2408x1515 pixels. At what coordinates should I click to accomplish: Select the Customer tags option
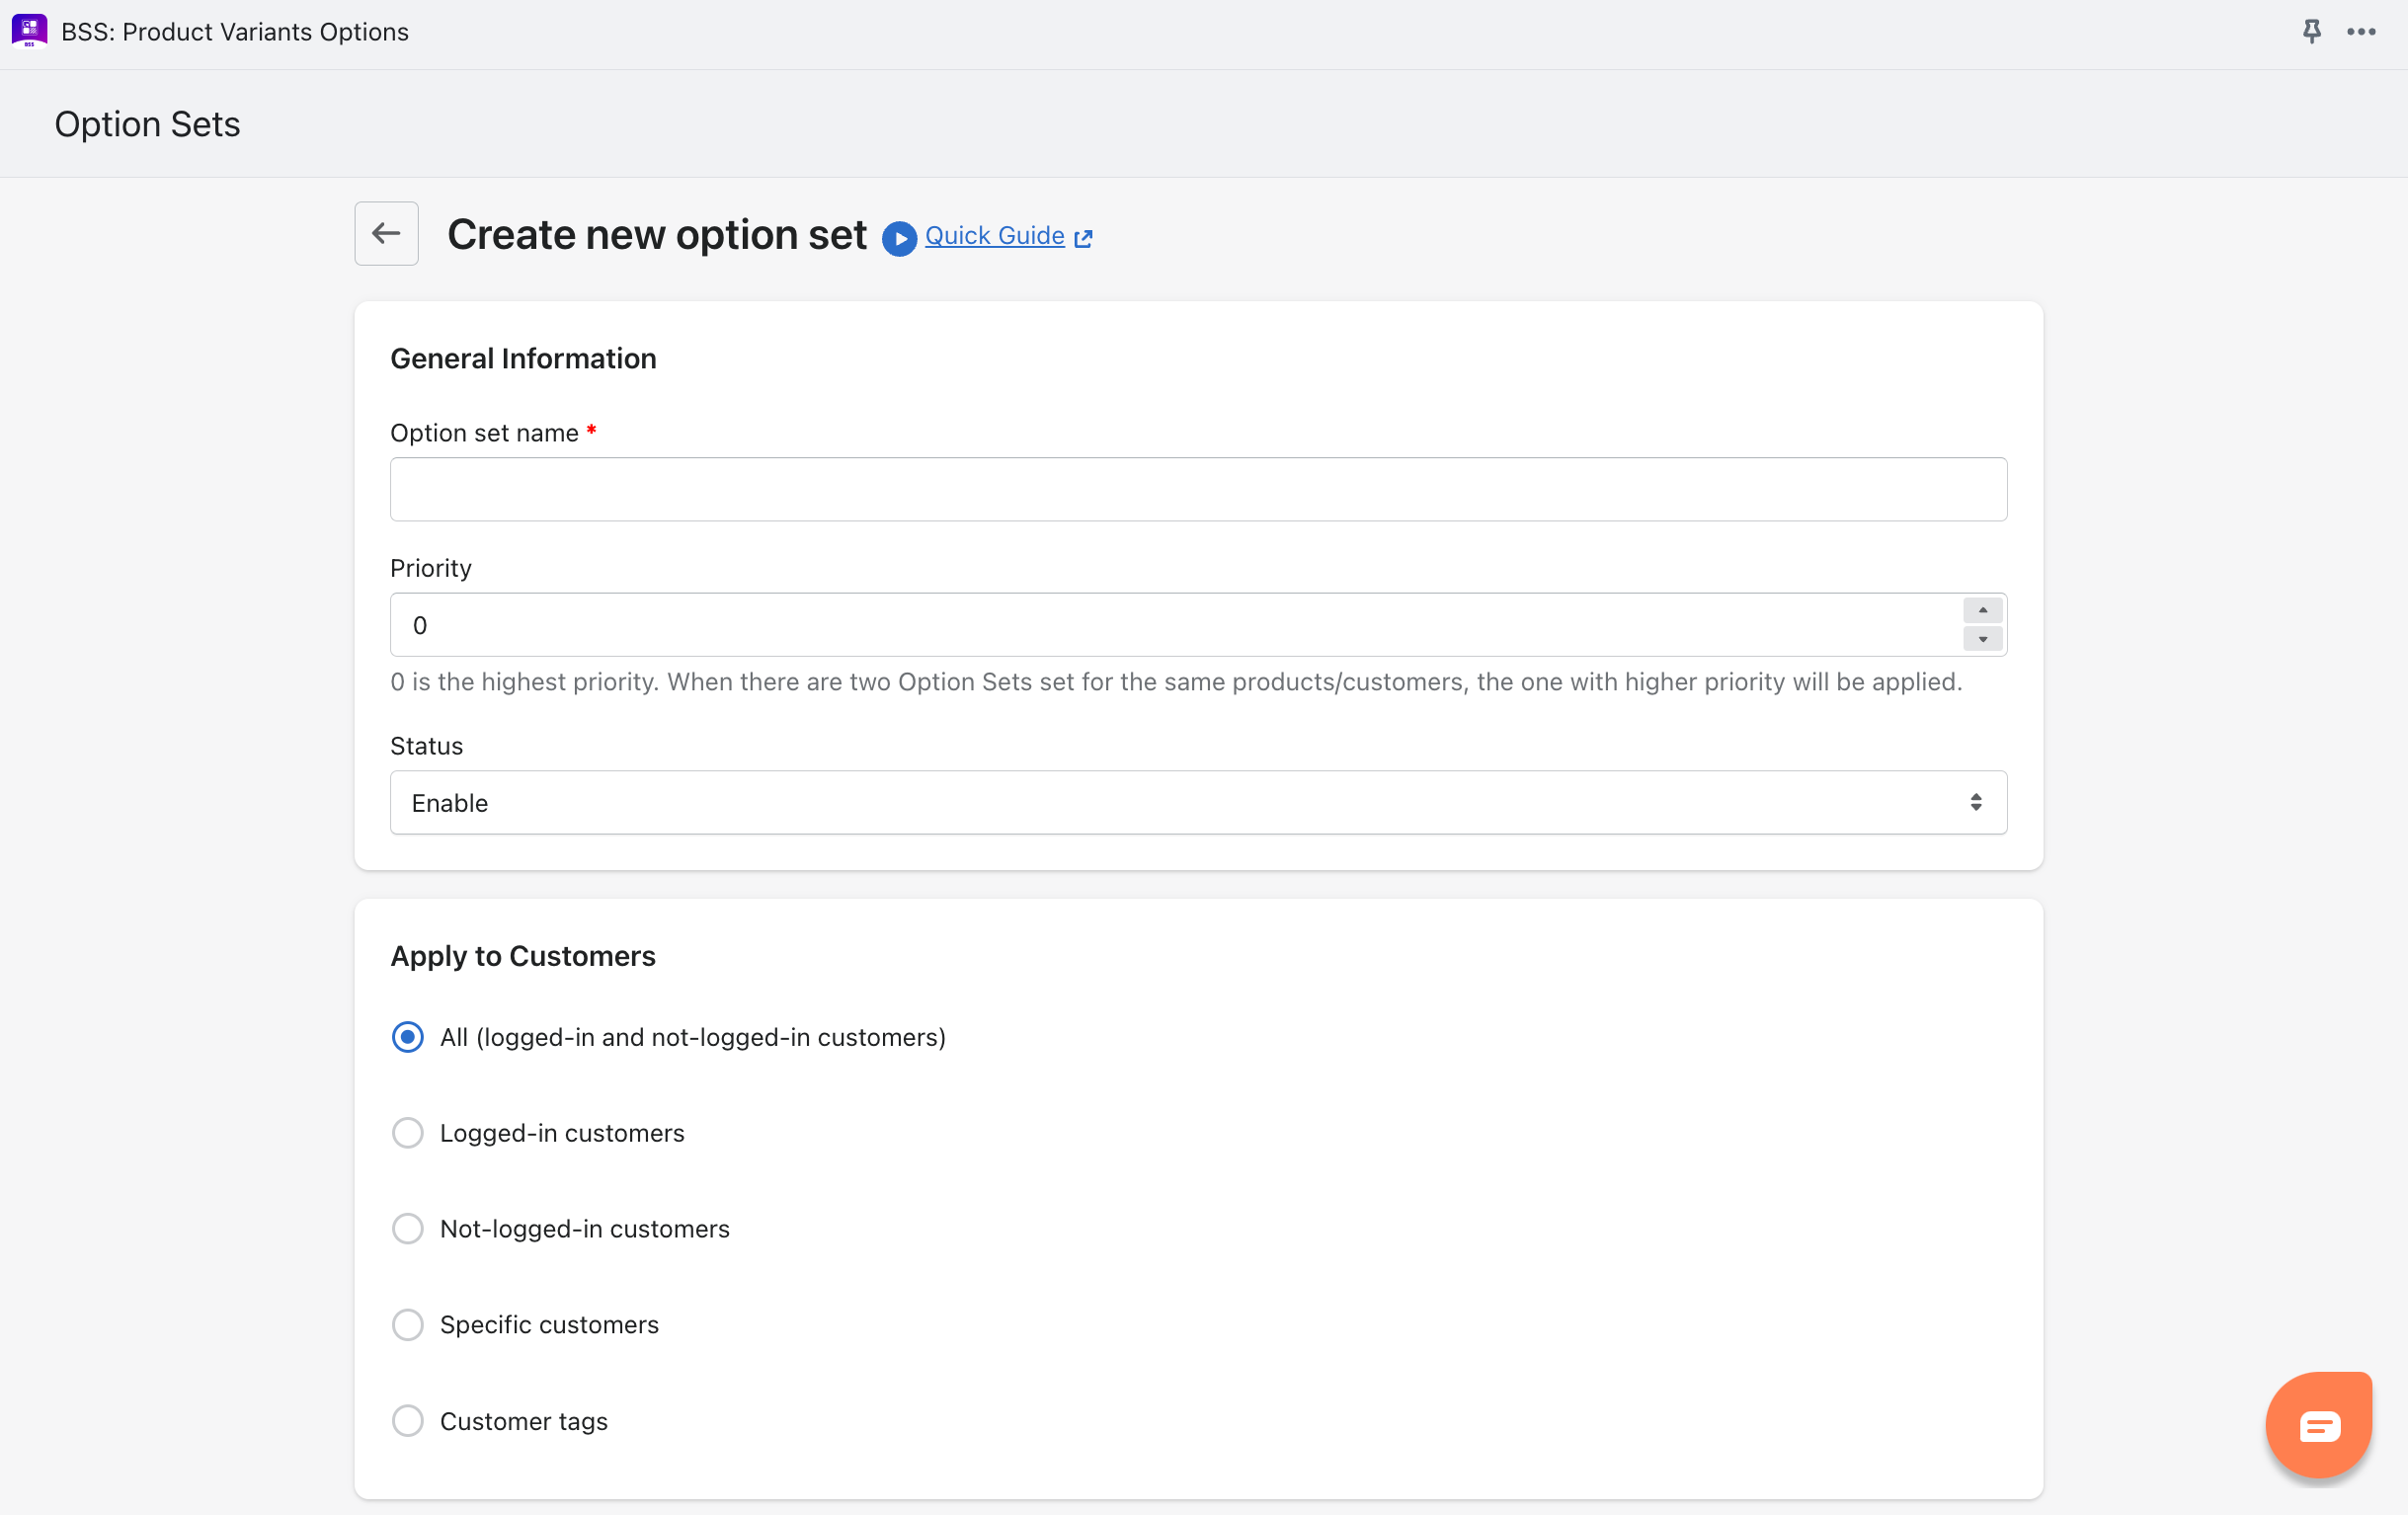[407, 1420]
